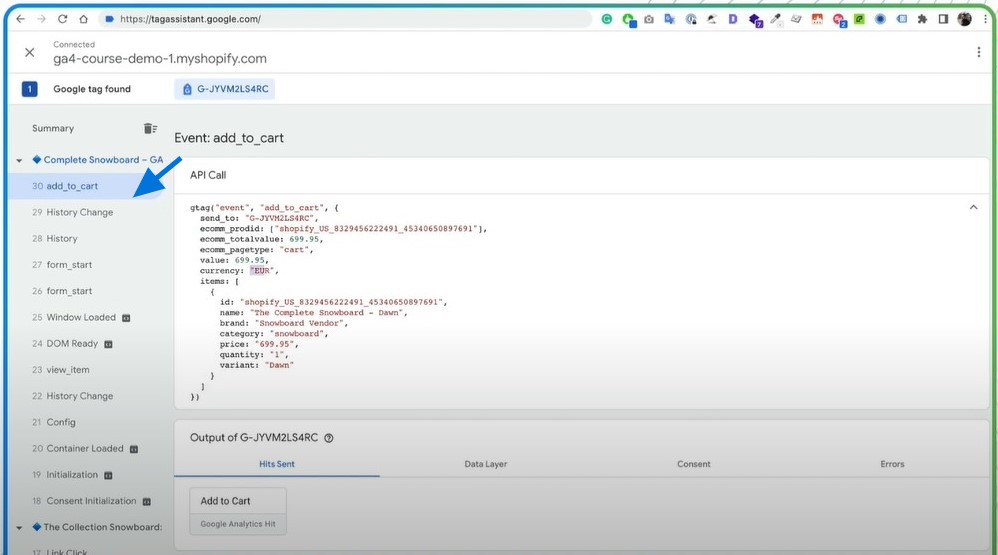This screenshot has height=555, width=998.
Task: Click the icon beside DOM Ready
Action: tap(108, 344)
